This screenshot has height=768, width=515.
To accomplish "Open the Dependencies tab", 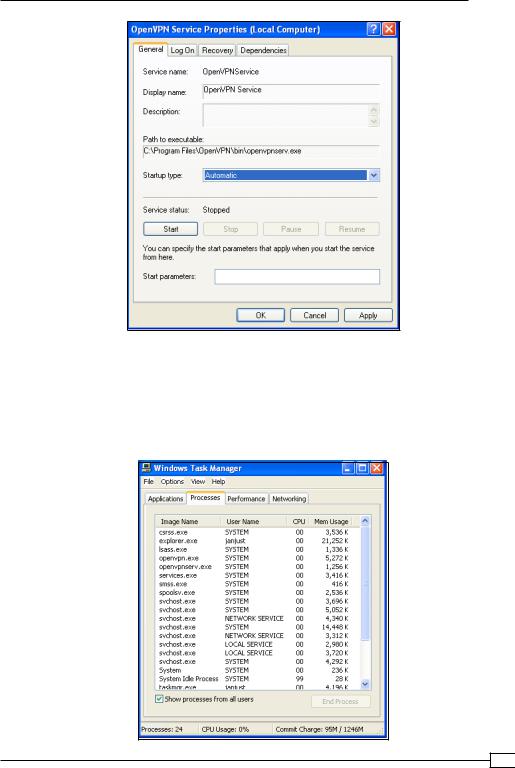I will tap(263, 50).
